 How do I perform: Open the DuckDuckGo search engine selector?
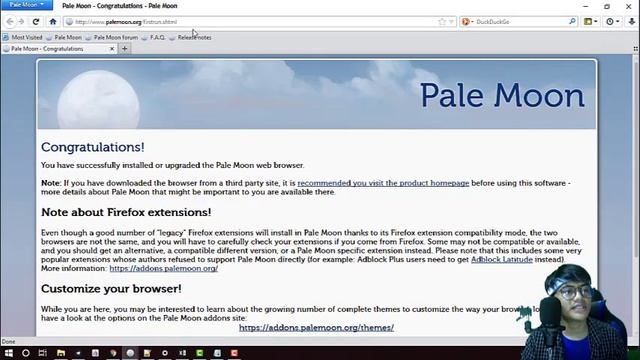(x=467, y=22)
